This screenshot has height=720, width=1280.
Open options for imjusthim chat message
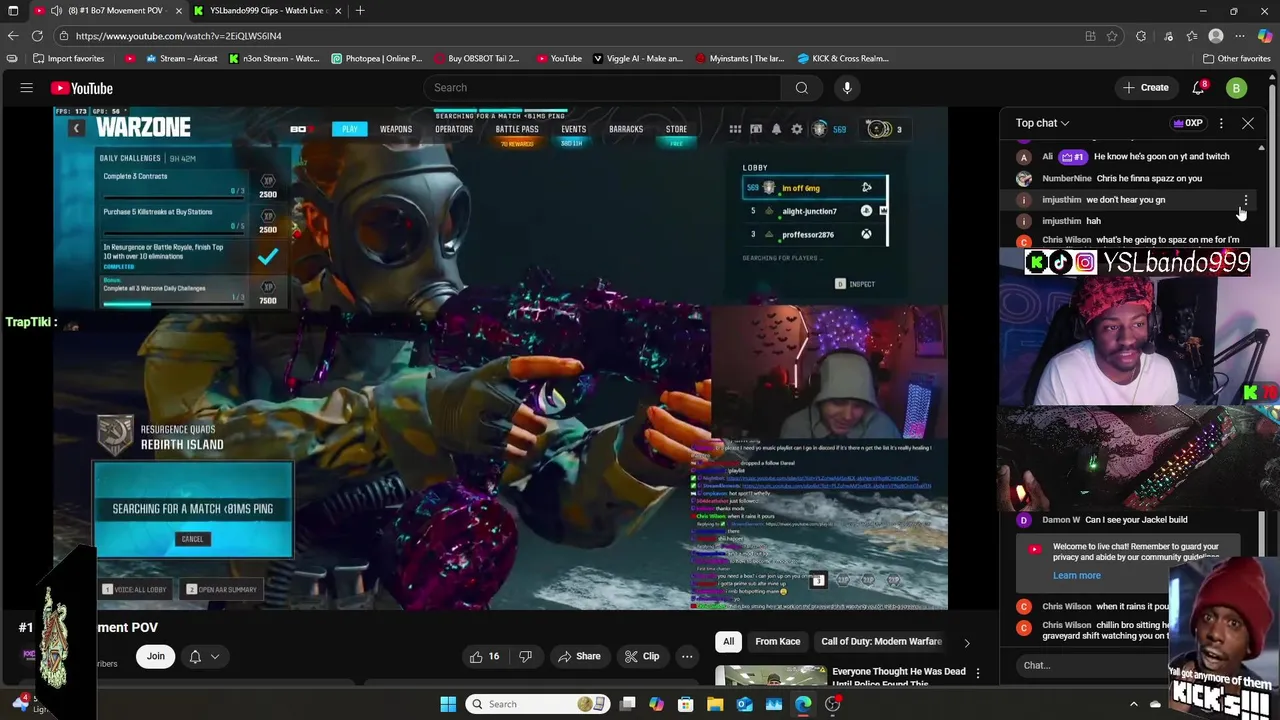coord(1245,200)
